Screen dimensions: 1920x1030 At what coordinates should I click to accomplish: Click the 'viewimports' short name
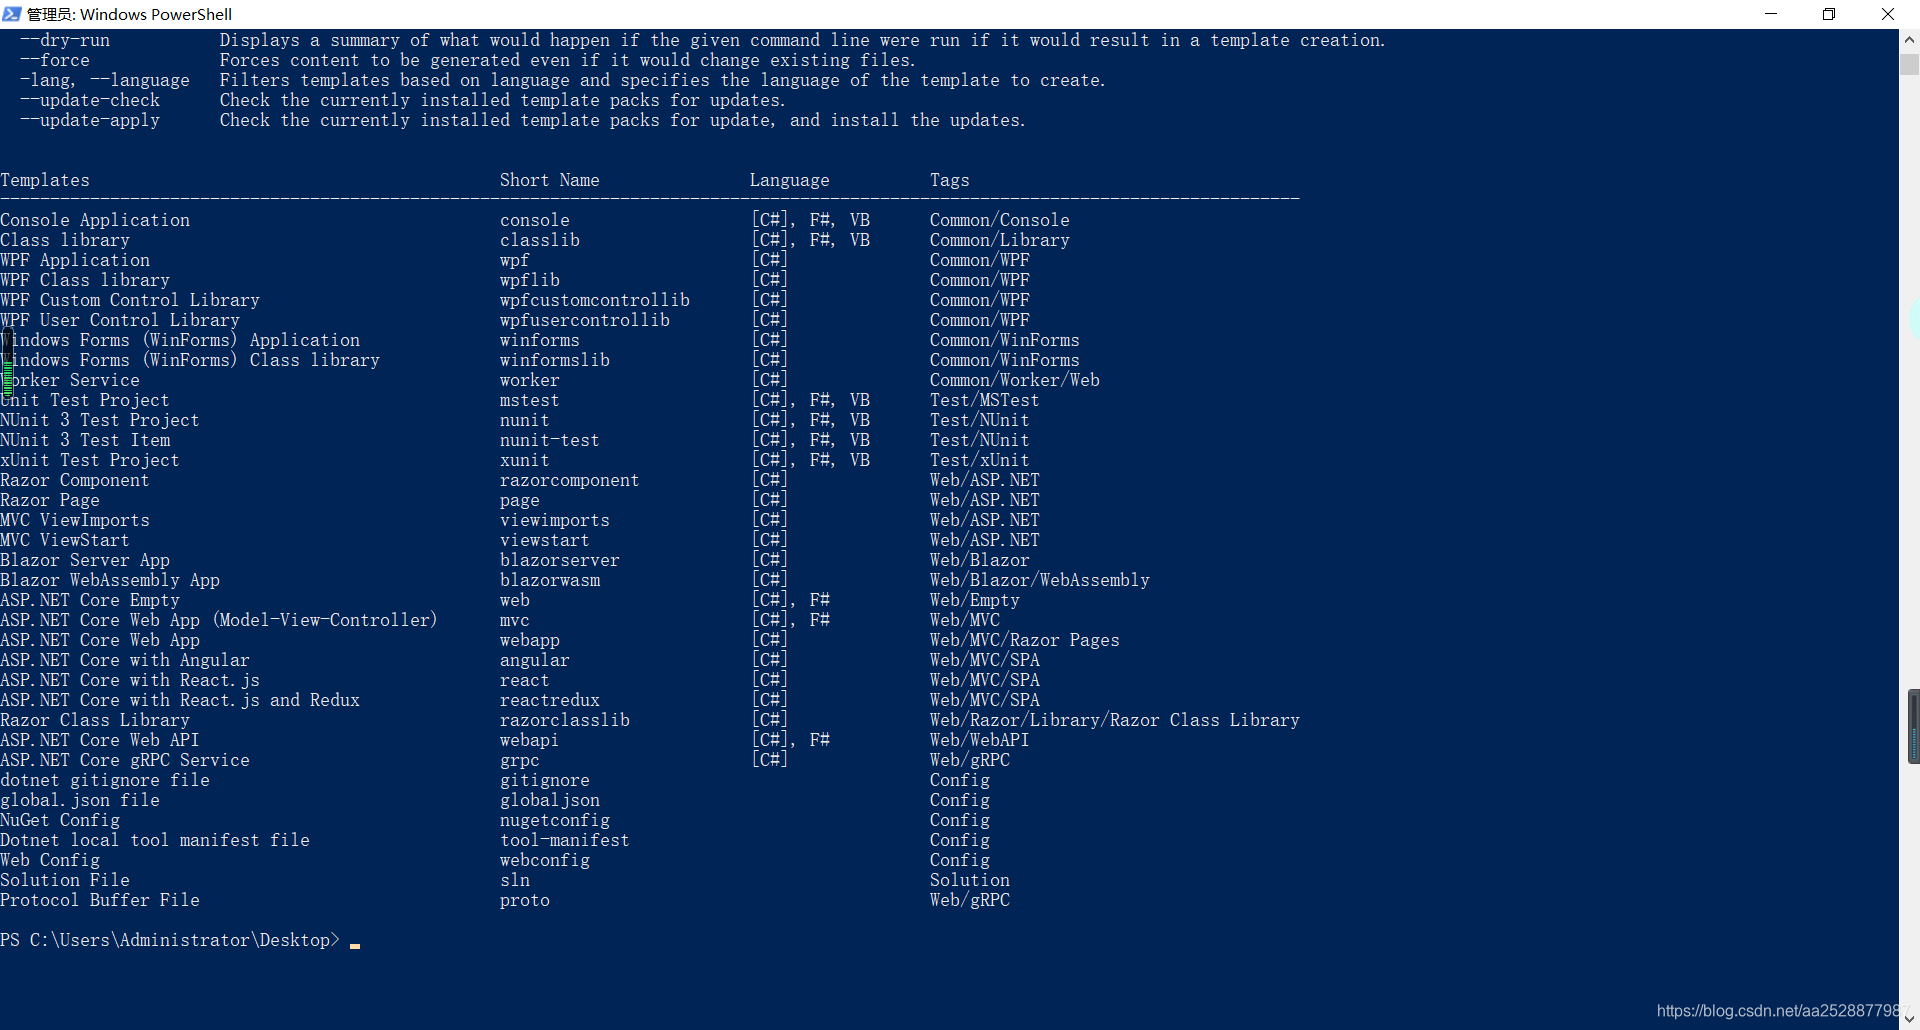pos(555,520)
